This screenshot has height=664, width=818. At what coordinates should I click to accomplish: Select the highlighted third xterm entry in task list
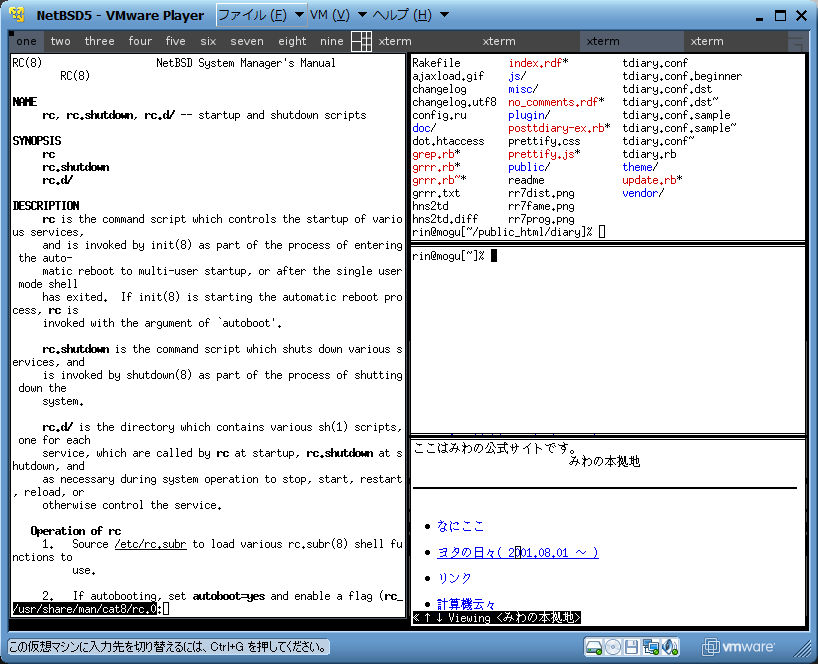click(x=632, y=41)
